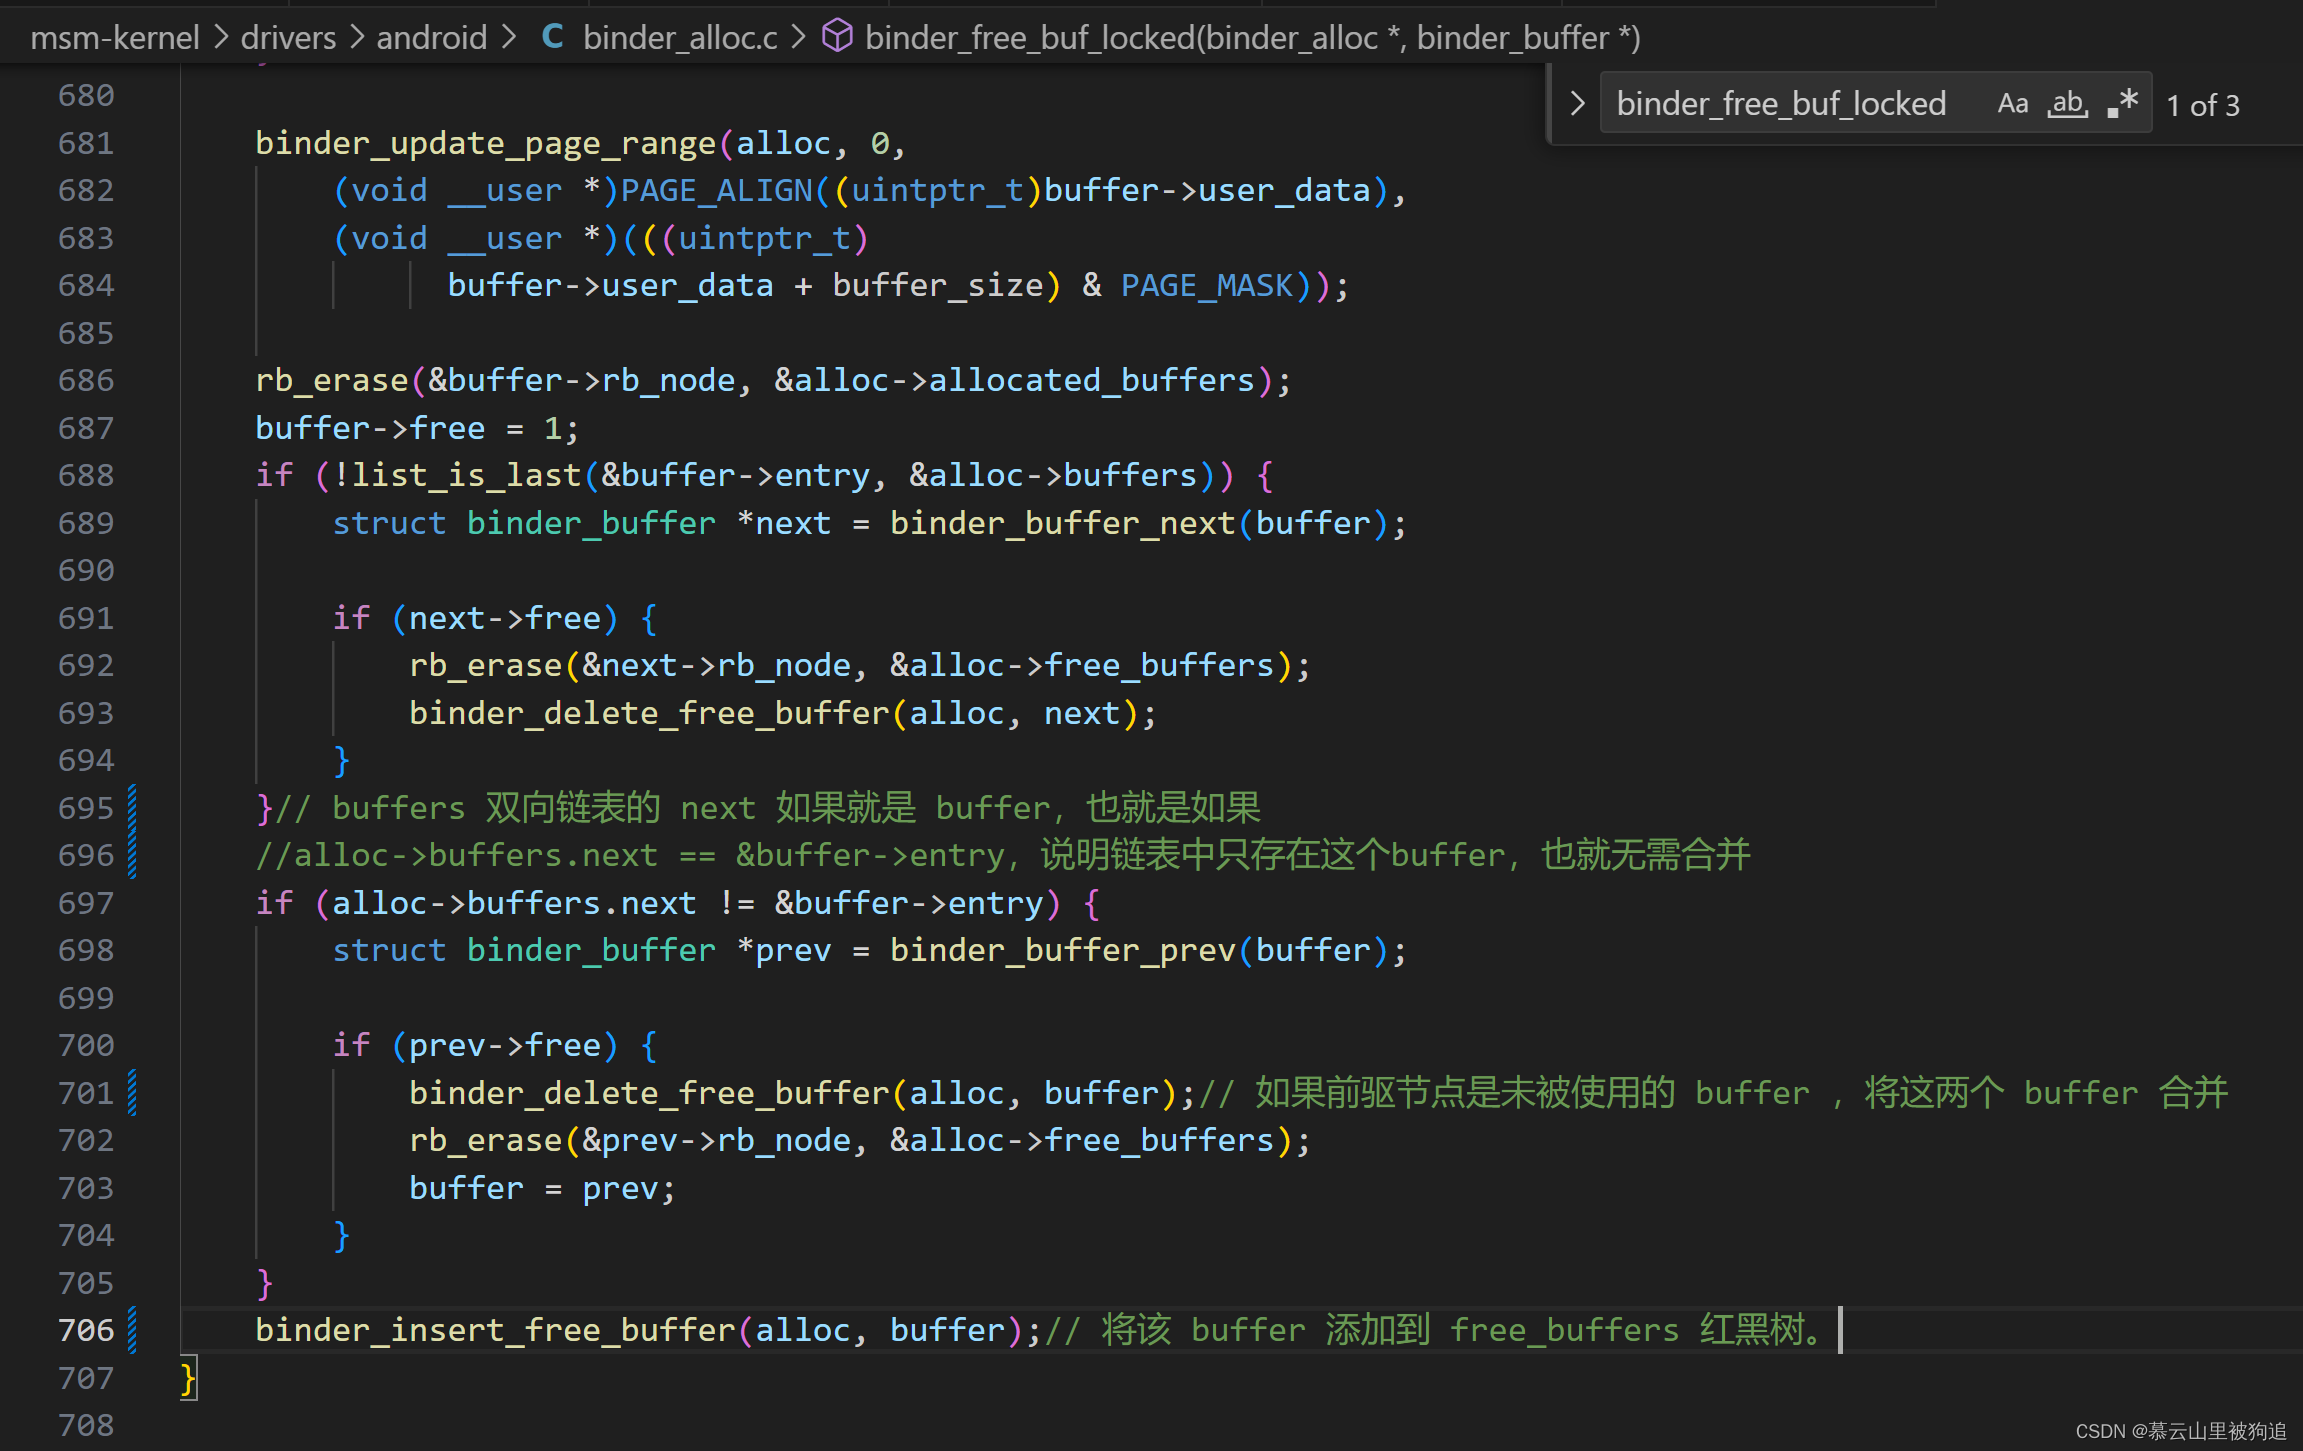Enable Use Regular Expression search option
Screen dimensions: 2303x1451
[2122, 104]
